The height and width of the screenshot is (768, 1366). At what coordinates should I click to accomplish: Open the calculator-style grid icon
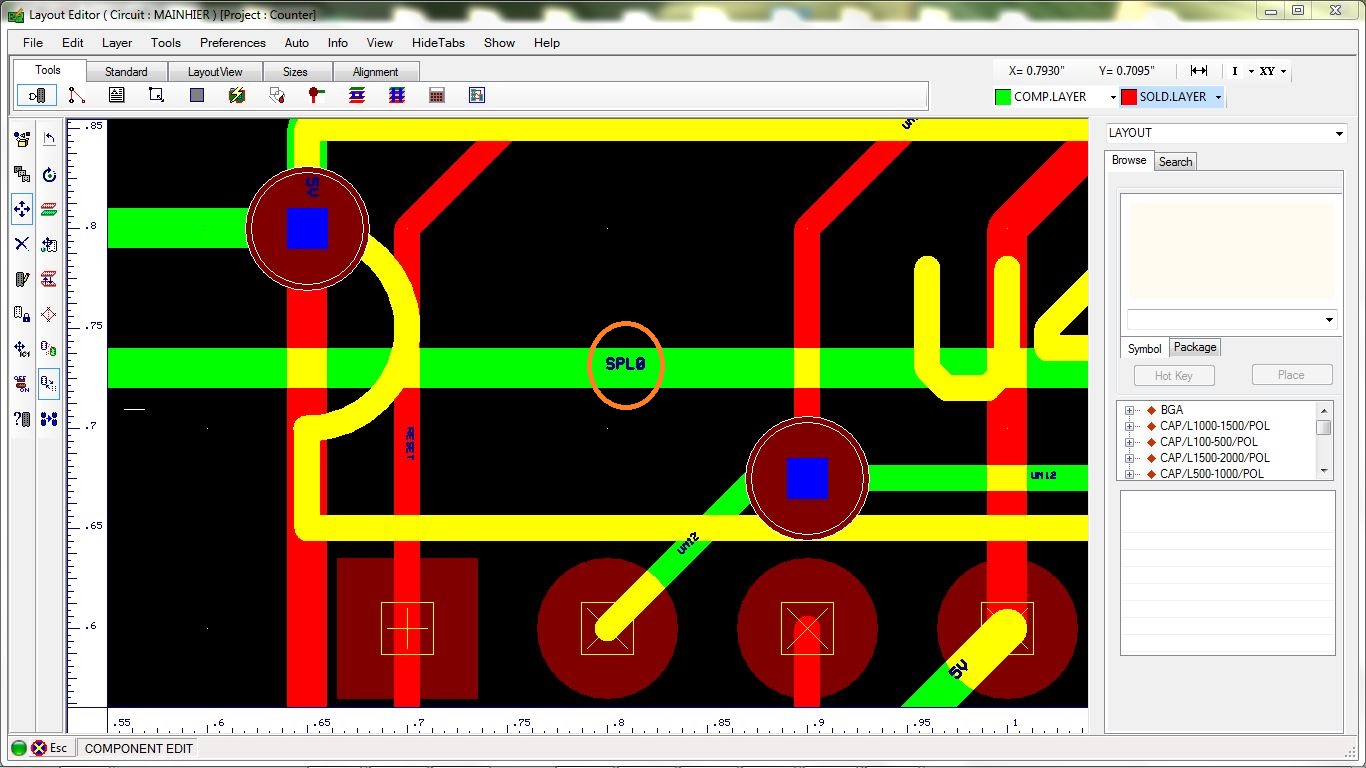click(437, 96)
